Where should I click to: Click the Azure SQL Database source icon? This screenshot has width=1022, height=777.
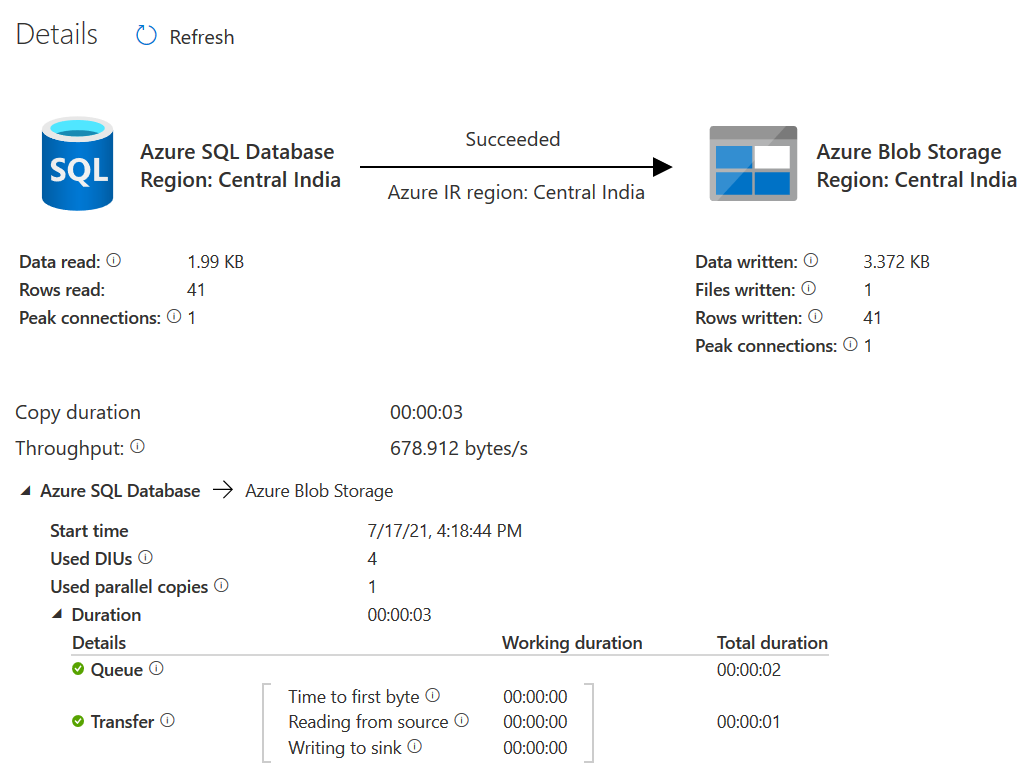pyautogui.click(x=76, y=163)
